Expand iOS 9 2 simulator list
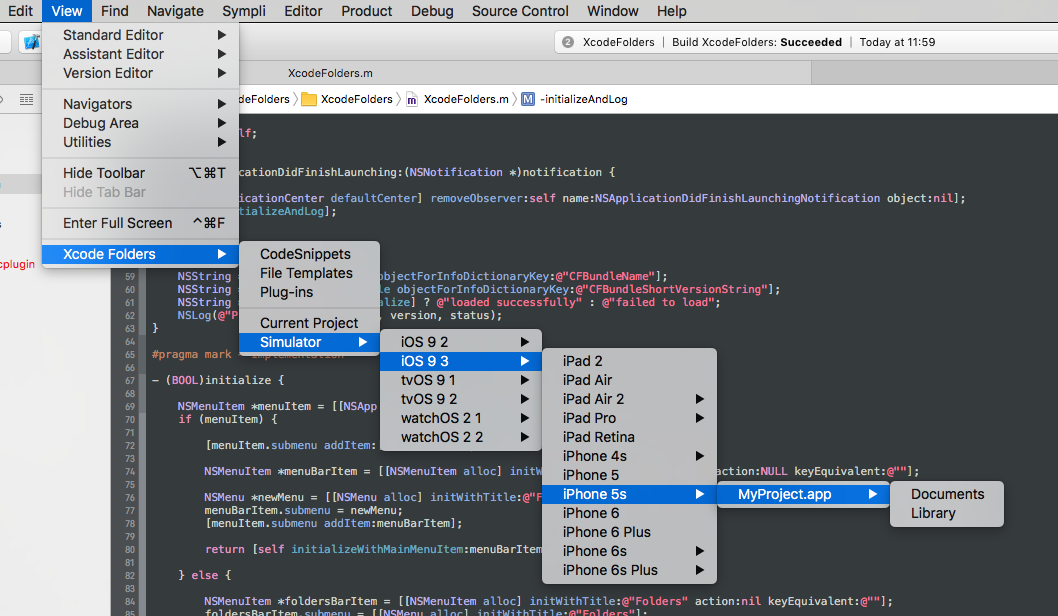The width and height of the screenshot is (1058, 616). [x=461, y=341]
